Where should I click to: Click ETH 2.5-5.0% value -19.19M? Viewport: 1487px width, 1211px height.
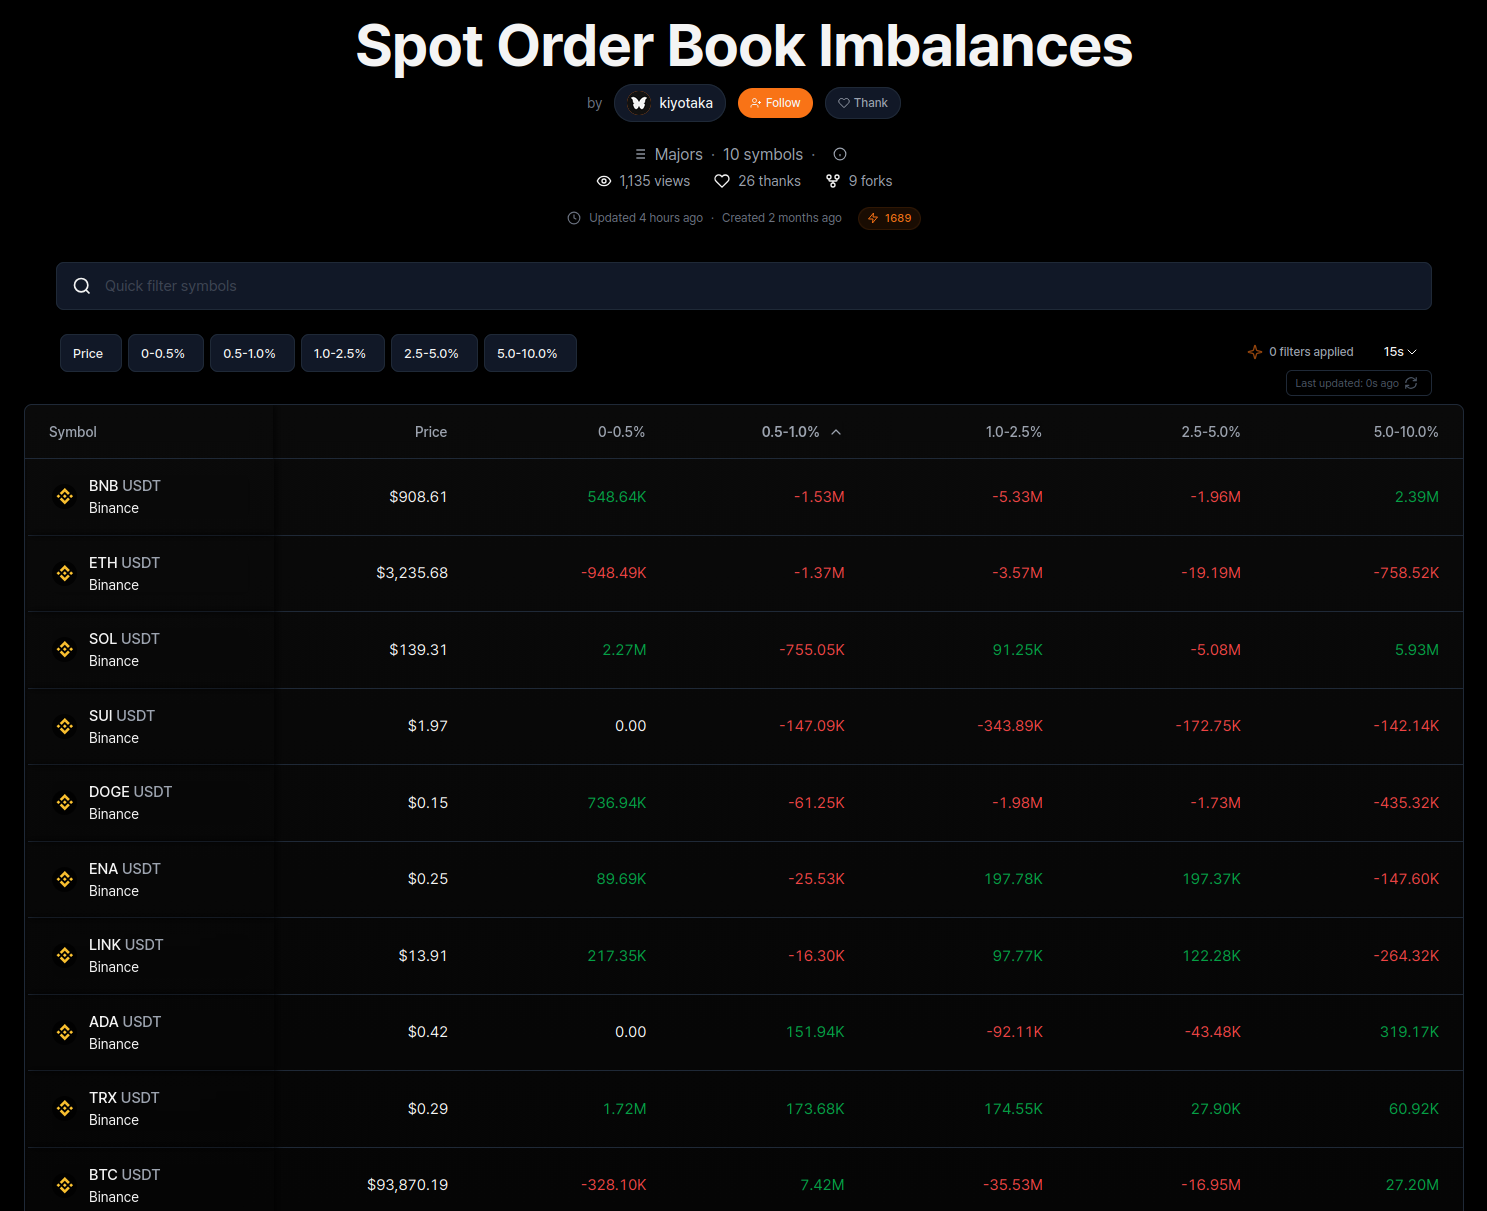pos(1211,573)
